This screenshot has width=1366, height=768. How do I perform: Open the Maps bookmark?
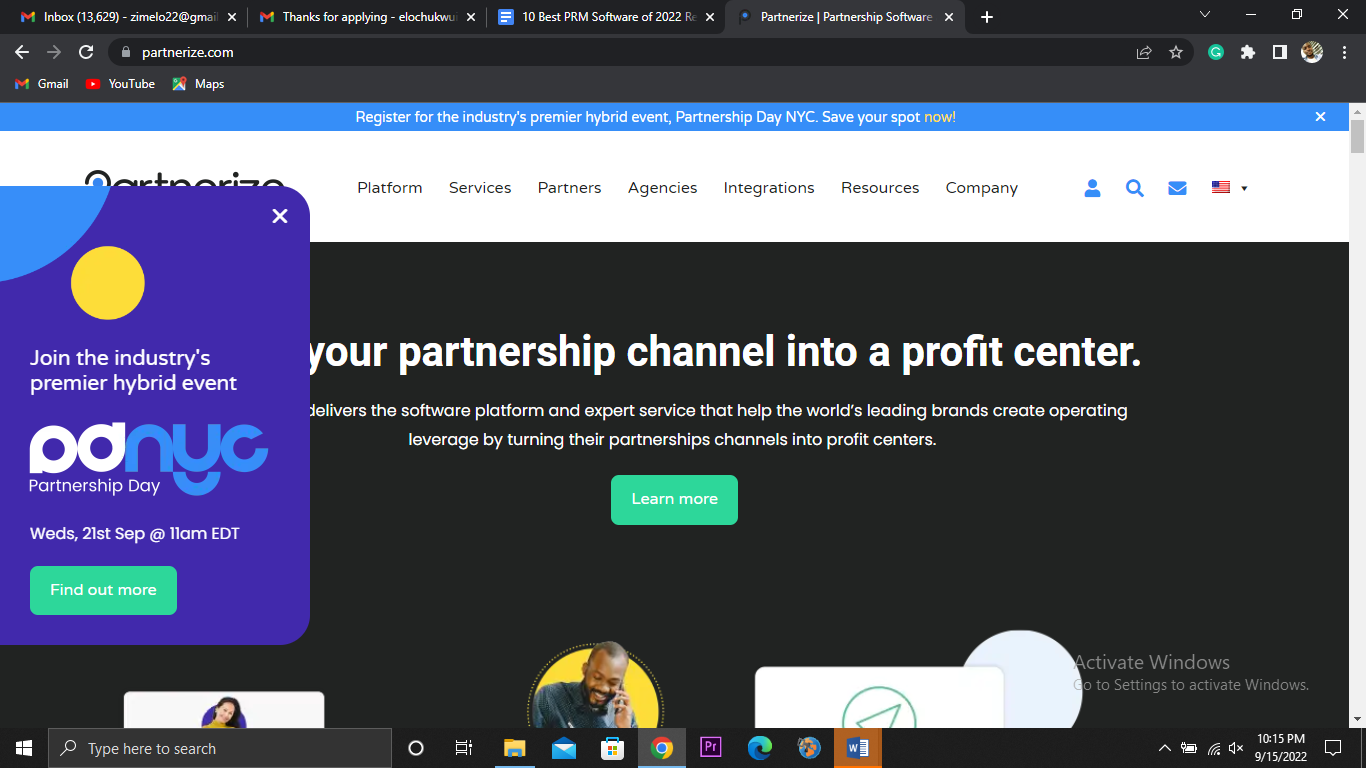pyautogui.click(x=198, y=84)
